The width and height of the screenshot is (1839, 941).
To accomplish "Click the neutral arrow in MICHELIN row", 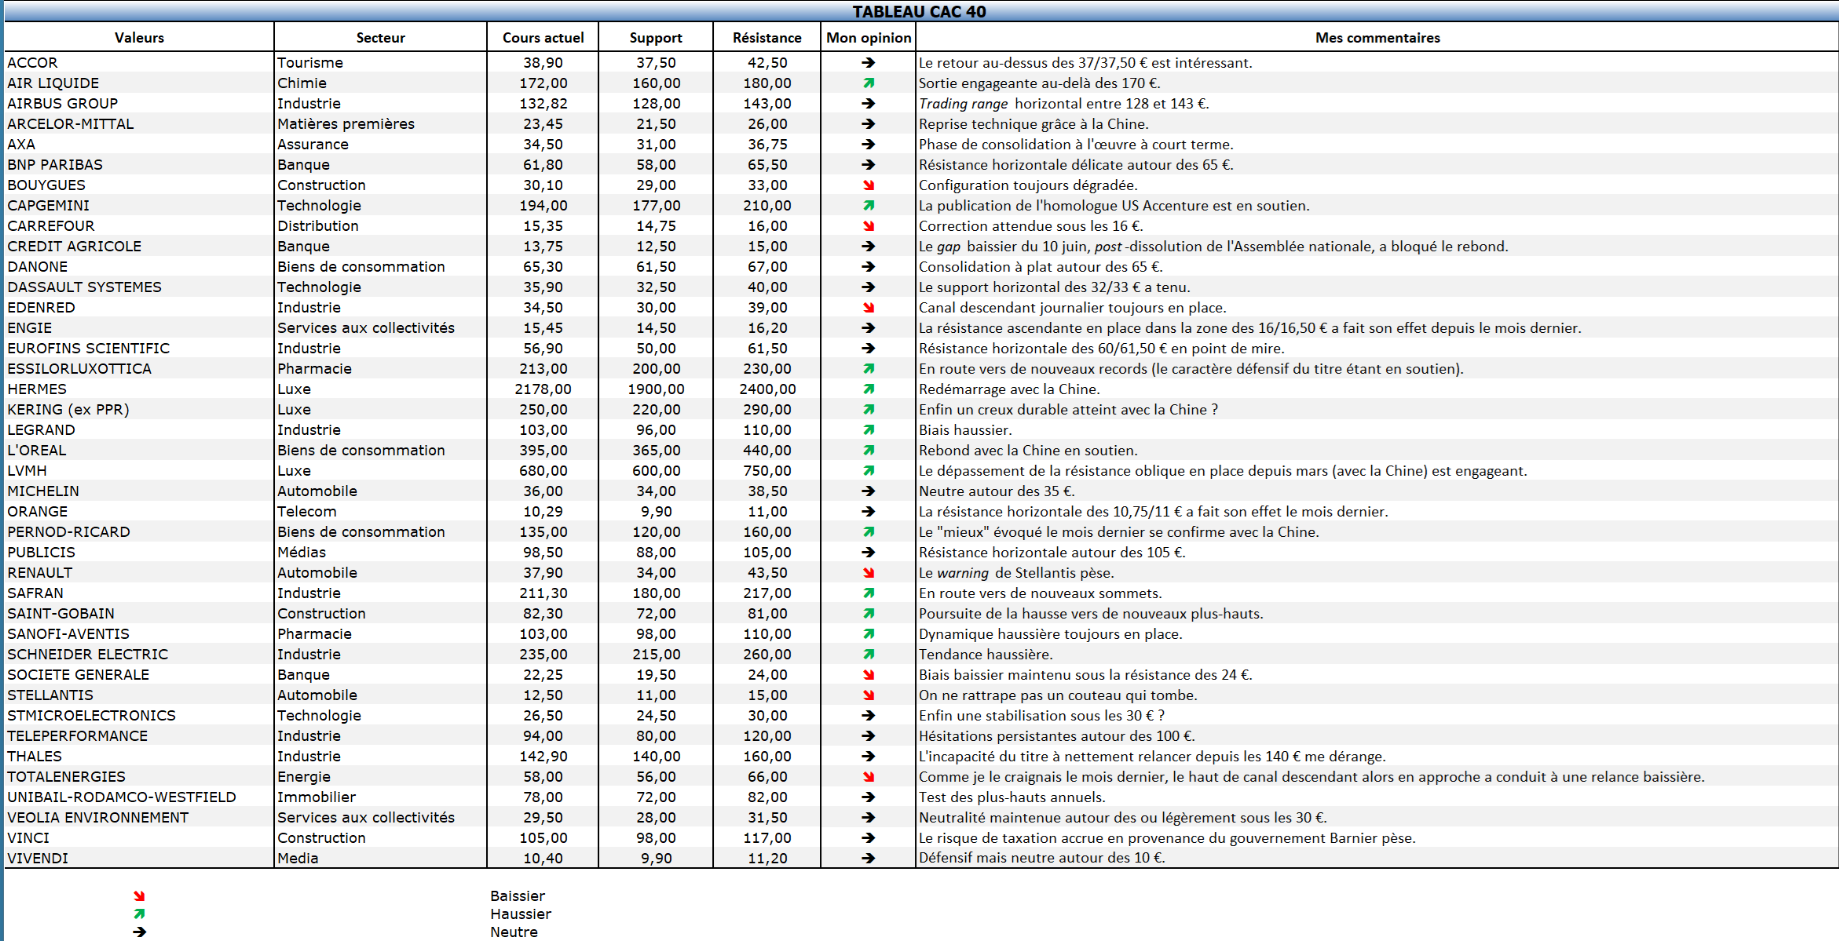I will [x=868, y=491].
